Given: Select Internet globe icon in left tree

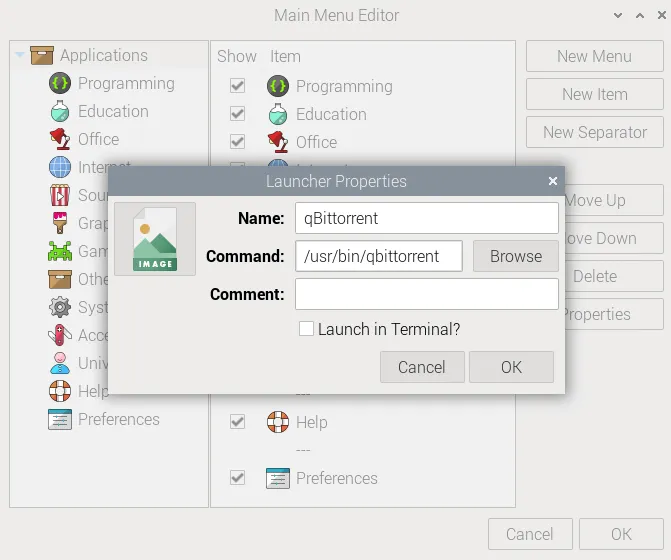Looking at the screenshot, I should [60, 167].
